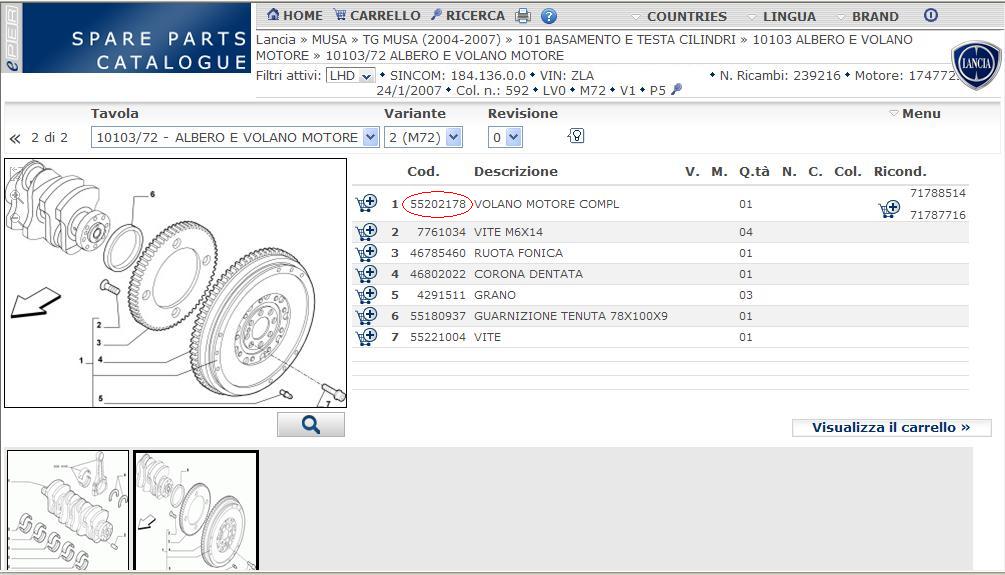Click the Visualizza il carrello link

(891, 428)
